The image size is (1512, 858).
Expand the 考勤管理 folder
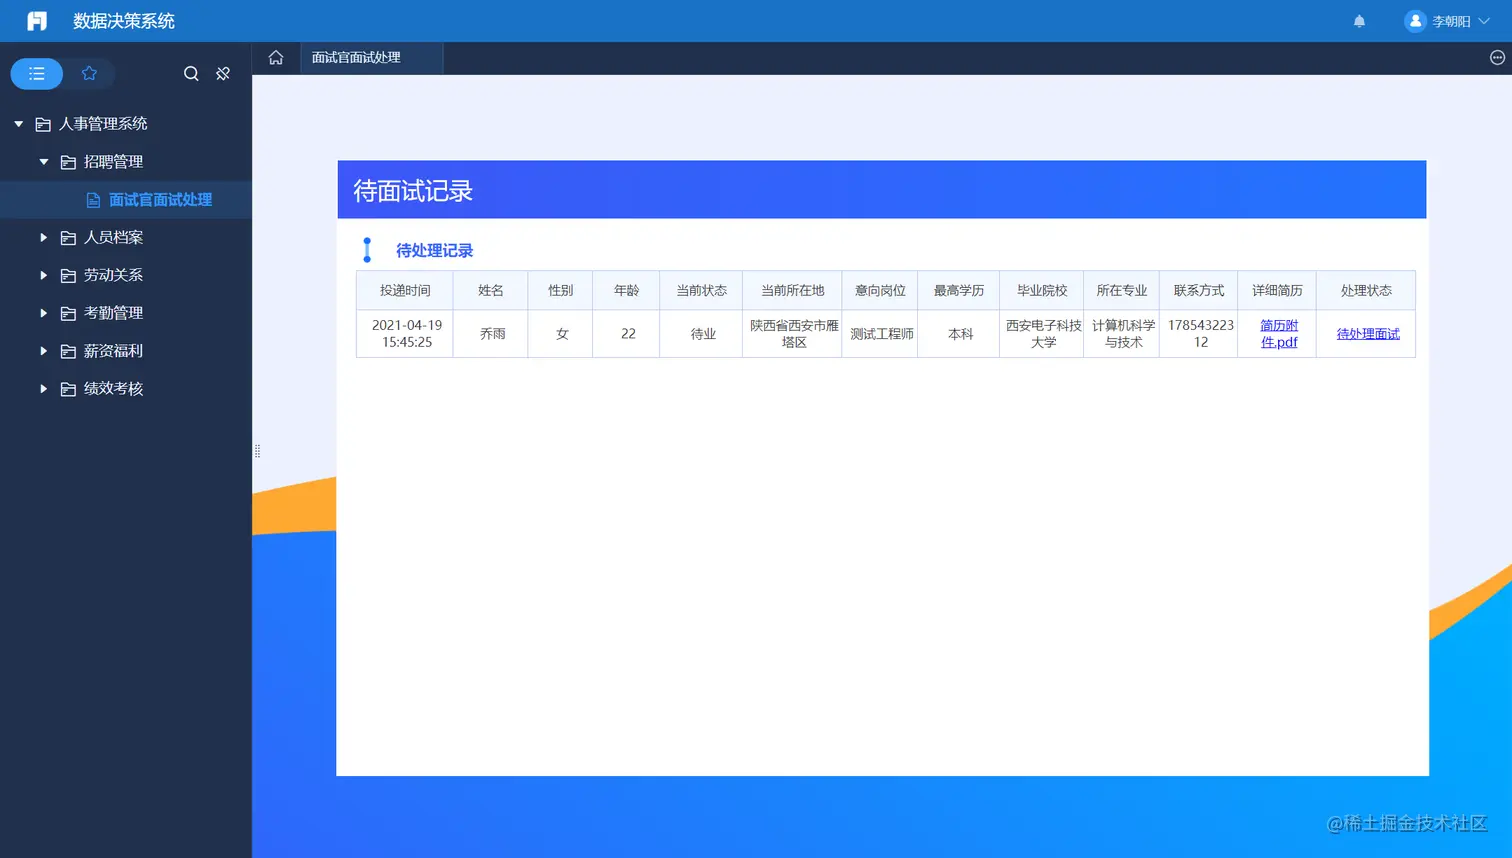click(43, 312)
